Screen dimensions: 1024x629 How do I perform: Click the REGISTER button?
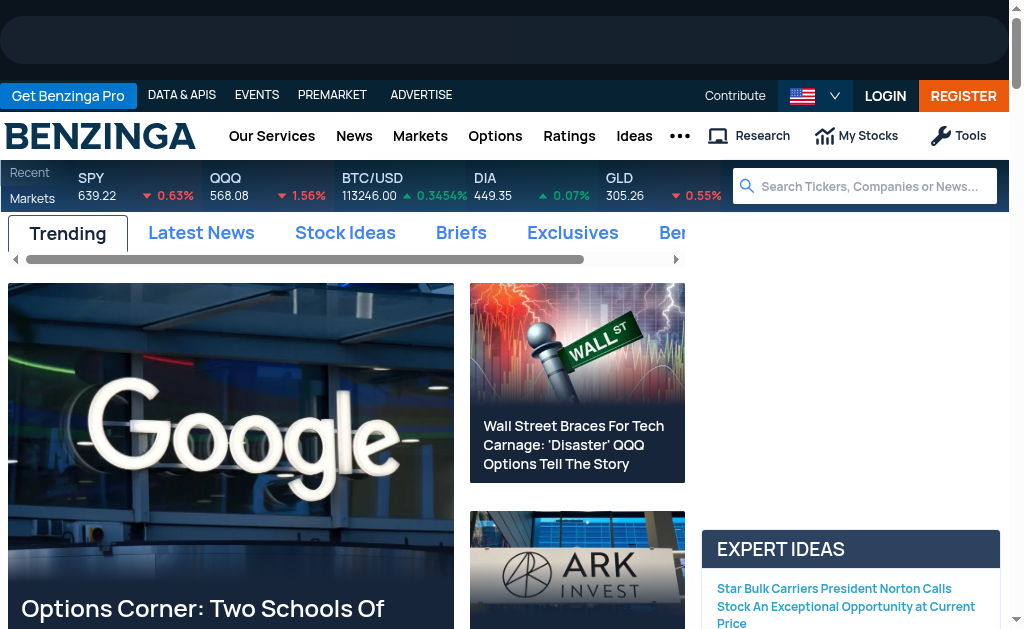[963, 96]
